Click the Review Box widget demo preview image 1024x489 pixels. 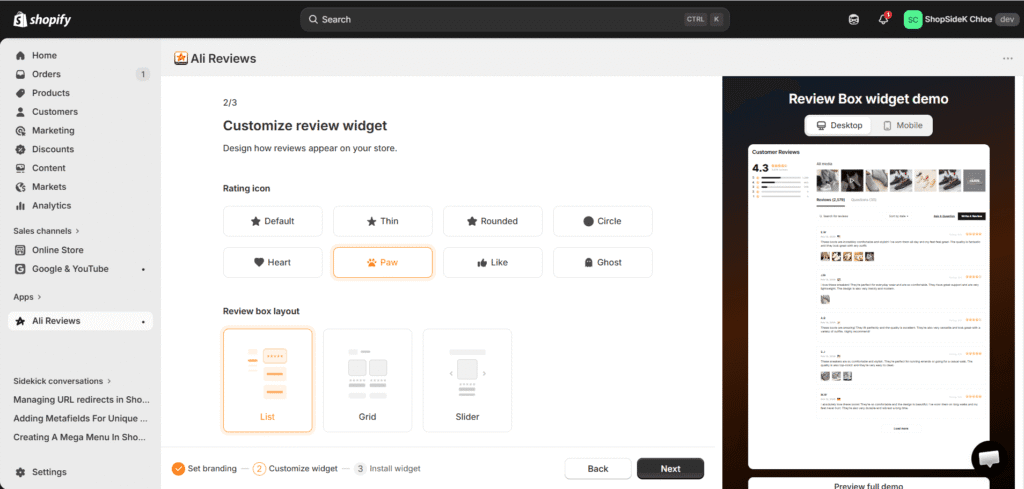869,306
